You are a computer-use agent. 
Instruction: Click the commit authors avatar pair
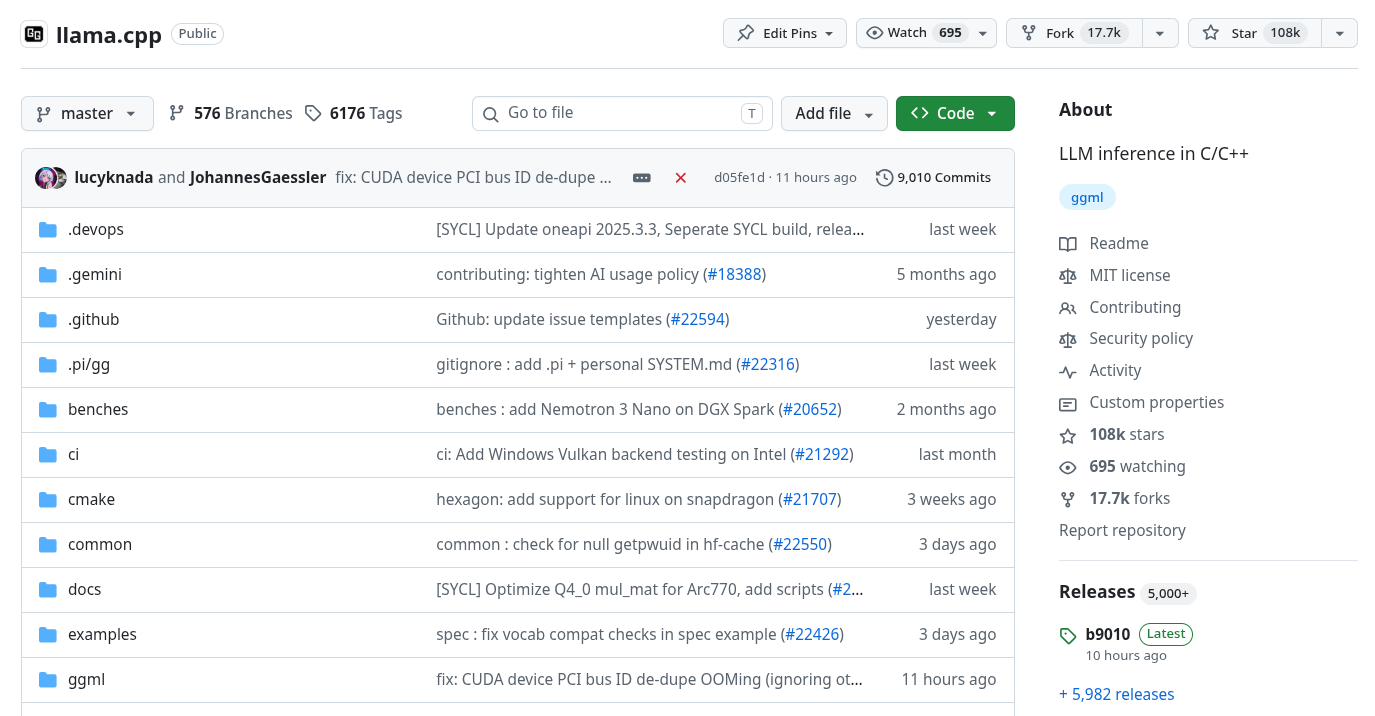click(x=51, y=178)
